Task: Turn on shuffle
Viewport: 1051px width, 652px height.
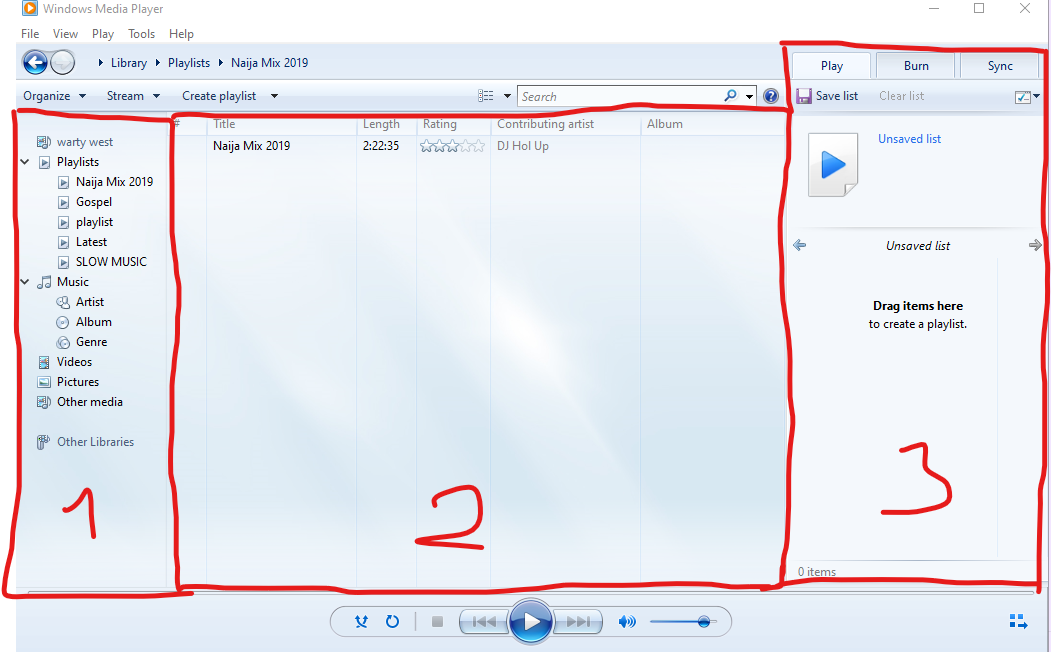Action: 361,622
